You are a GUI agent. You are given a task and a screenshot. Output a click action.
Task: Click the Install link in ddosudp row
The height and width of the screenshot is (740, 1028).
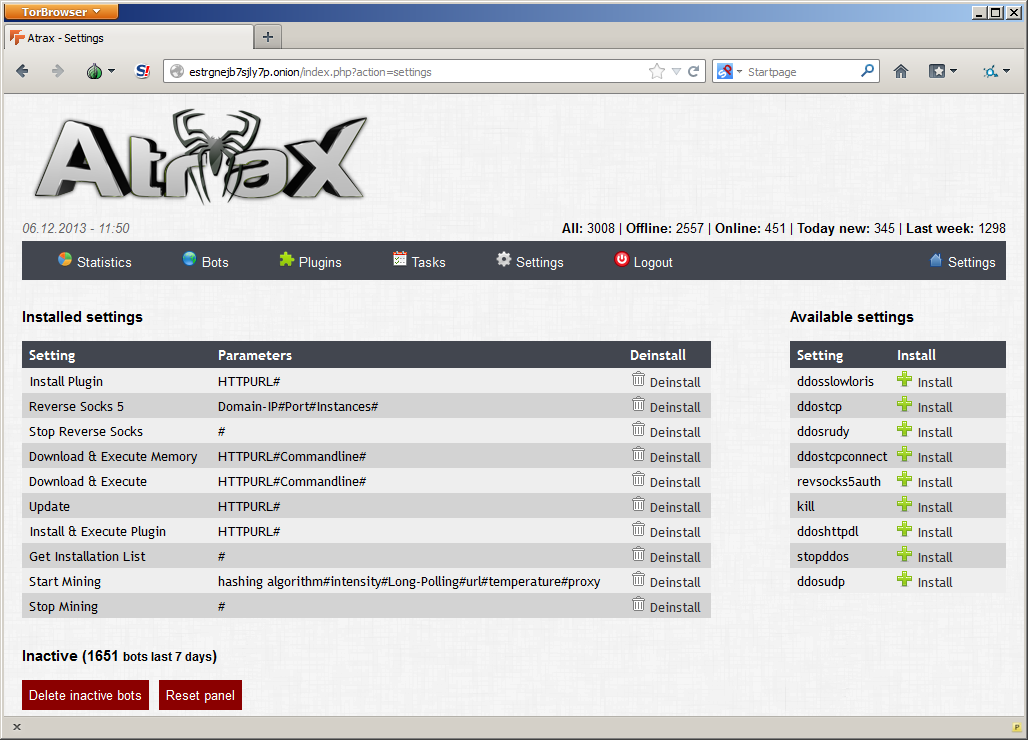click(935, 582)
